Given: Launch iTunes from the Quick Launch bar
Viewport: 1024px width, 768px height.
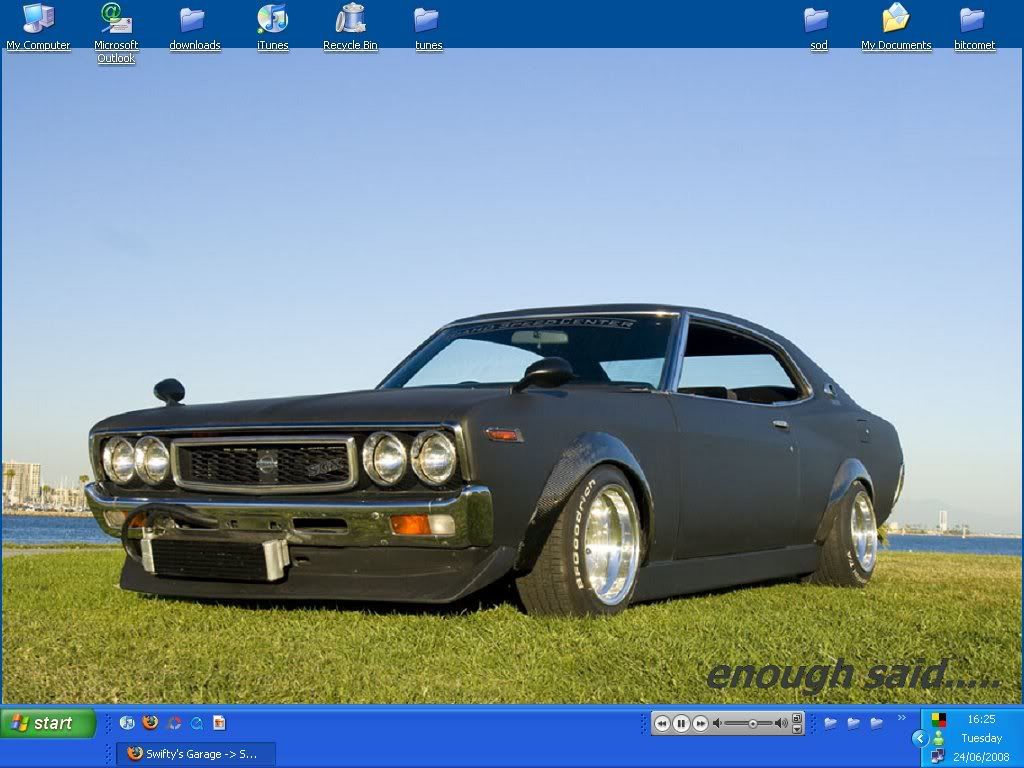Looking at the screenshot, I should [x=127, y=722].
